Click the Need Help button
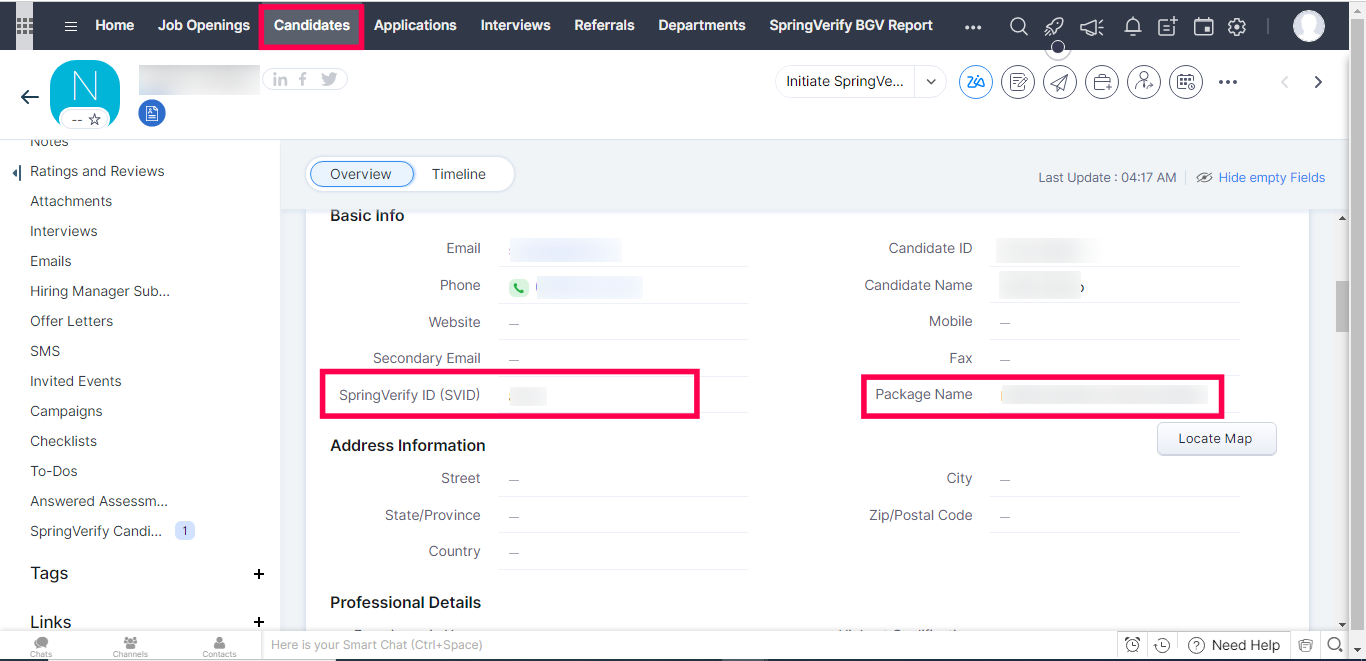The width and height of the screenshot is (1366, 661). pos(1235,645)
